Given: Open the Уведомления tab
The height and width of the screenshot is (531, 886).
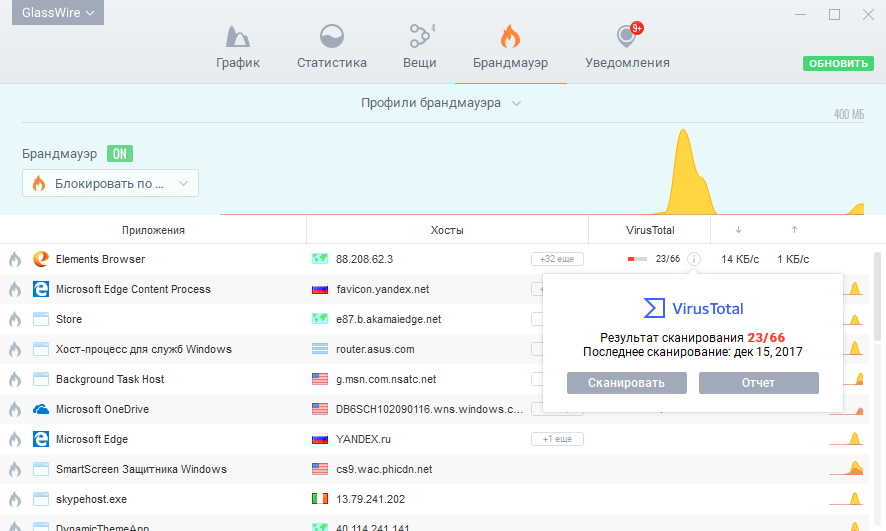Looking at the screenshot, I should point(627,47).
